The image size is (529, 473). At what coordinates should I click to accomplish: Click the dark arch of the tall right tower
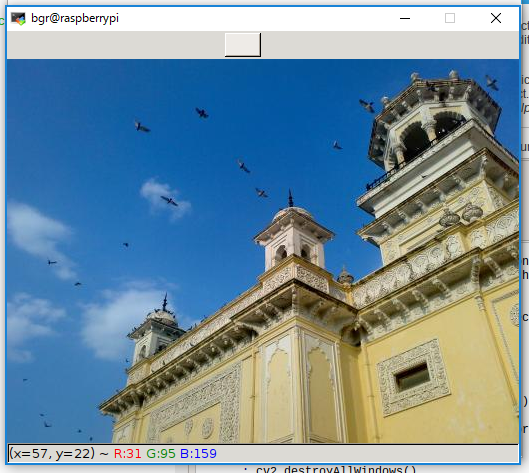(415, 141)
